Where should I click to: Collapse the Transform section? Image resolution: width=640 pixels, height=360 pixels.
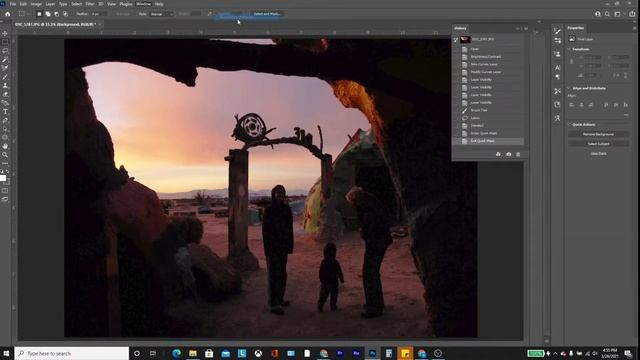(x=569, y=49)
